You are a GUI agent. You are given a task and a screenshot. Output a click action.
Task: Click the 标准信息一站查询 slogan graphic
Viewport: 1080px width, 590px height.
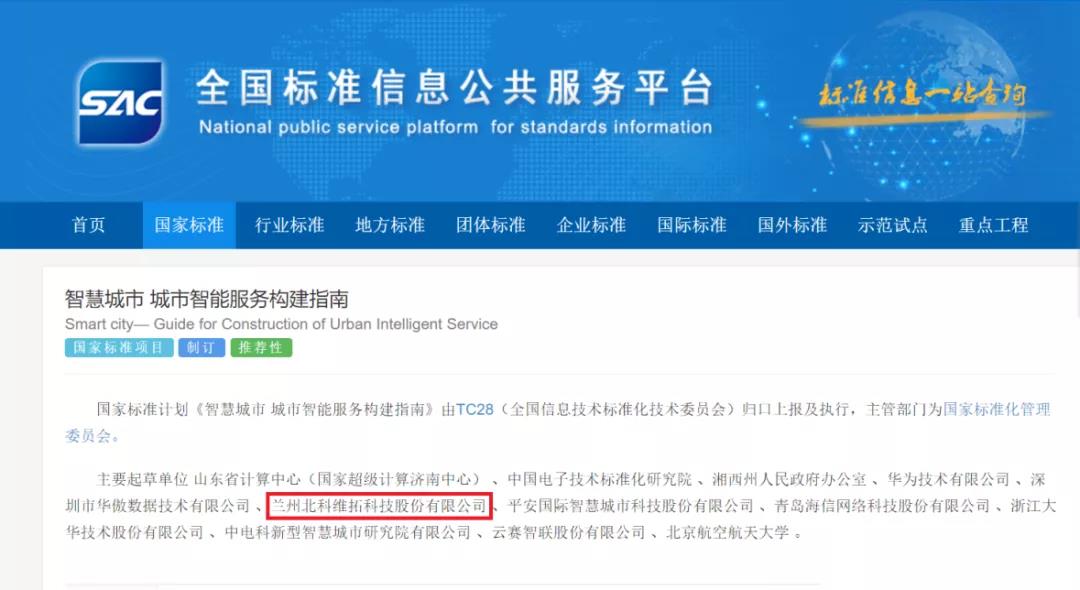(x=922, y=95)
